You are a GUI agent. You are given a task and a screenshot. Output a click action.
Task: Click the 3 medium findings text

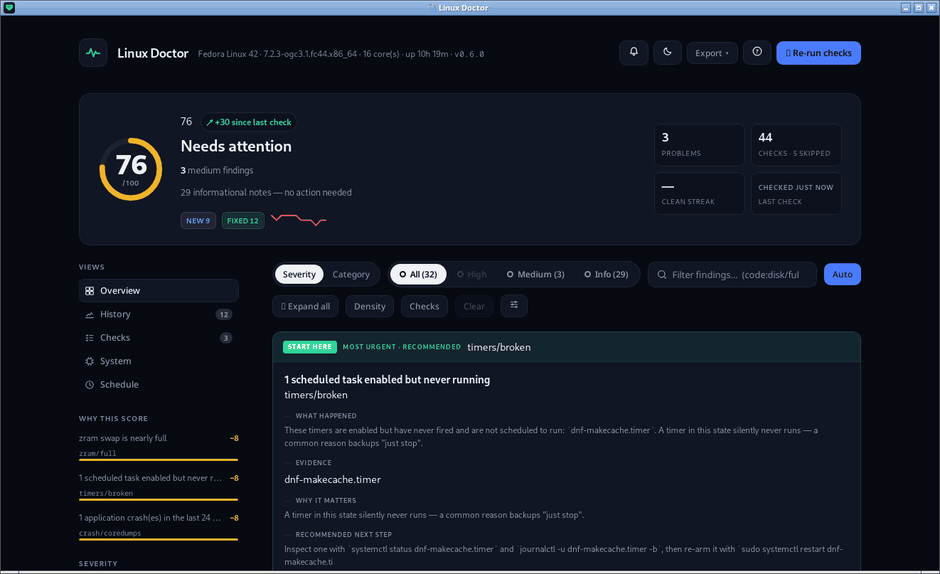[x=217, y=170]
